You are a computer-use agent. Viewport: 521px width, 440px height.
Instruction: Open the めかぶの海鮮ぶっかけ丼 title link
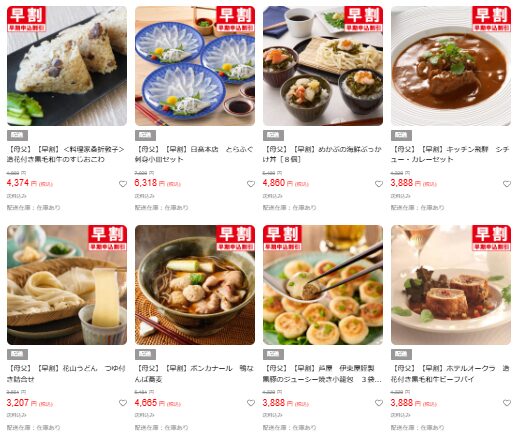[x=322, y=154]
